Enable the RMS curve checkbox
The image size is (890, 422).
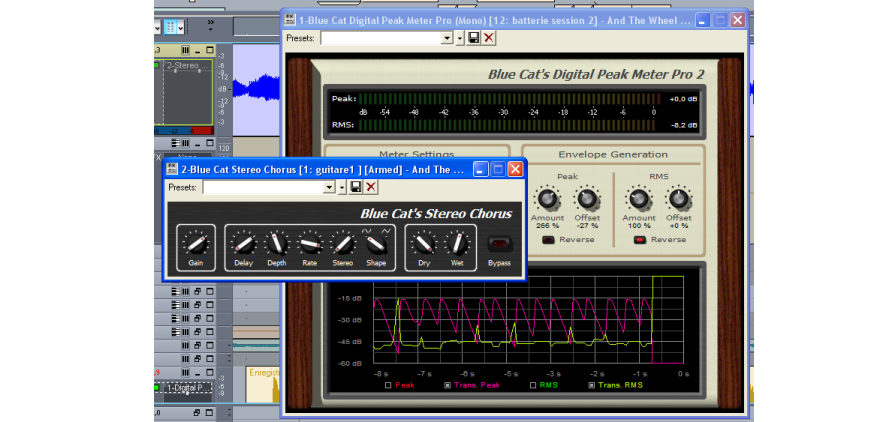pyautogui.click(x=533, y=385)
